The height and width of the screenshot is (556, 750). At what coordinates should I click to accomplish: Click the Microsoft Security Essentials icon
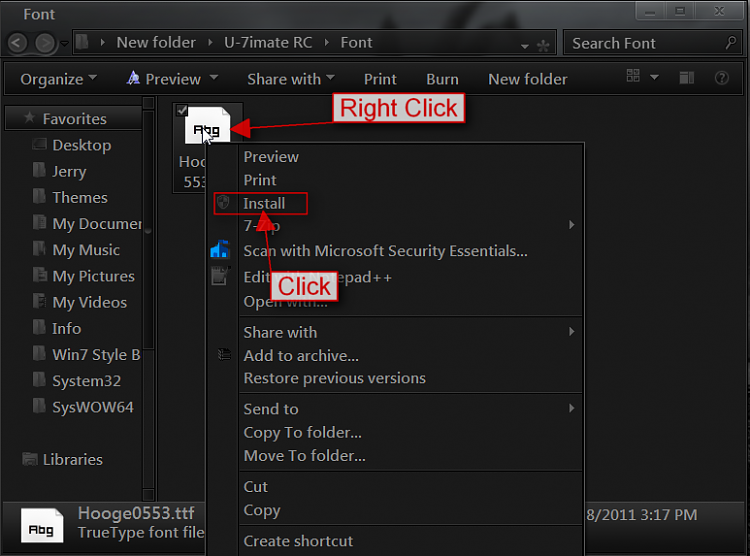pyautogui.click(x=220, y=249)
